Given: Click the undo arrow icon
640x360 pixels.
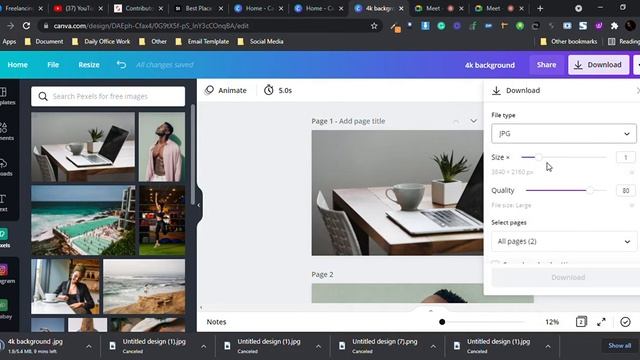Looking at the screenshot, I should [x=121, y=65].
